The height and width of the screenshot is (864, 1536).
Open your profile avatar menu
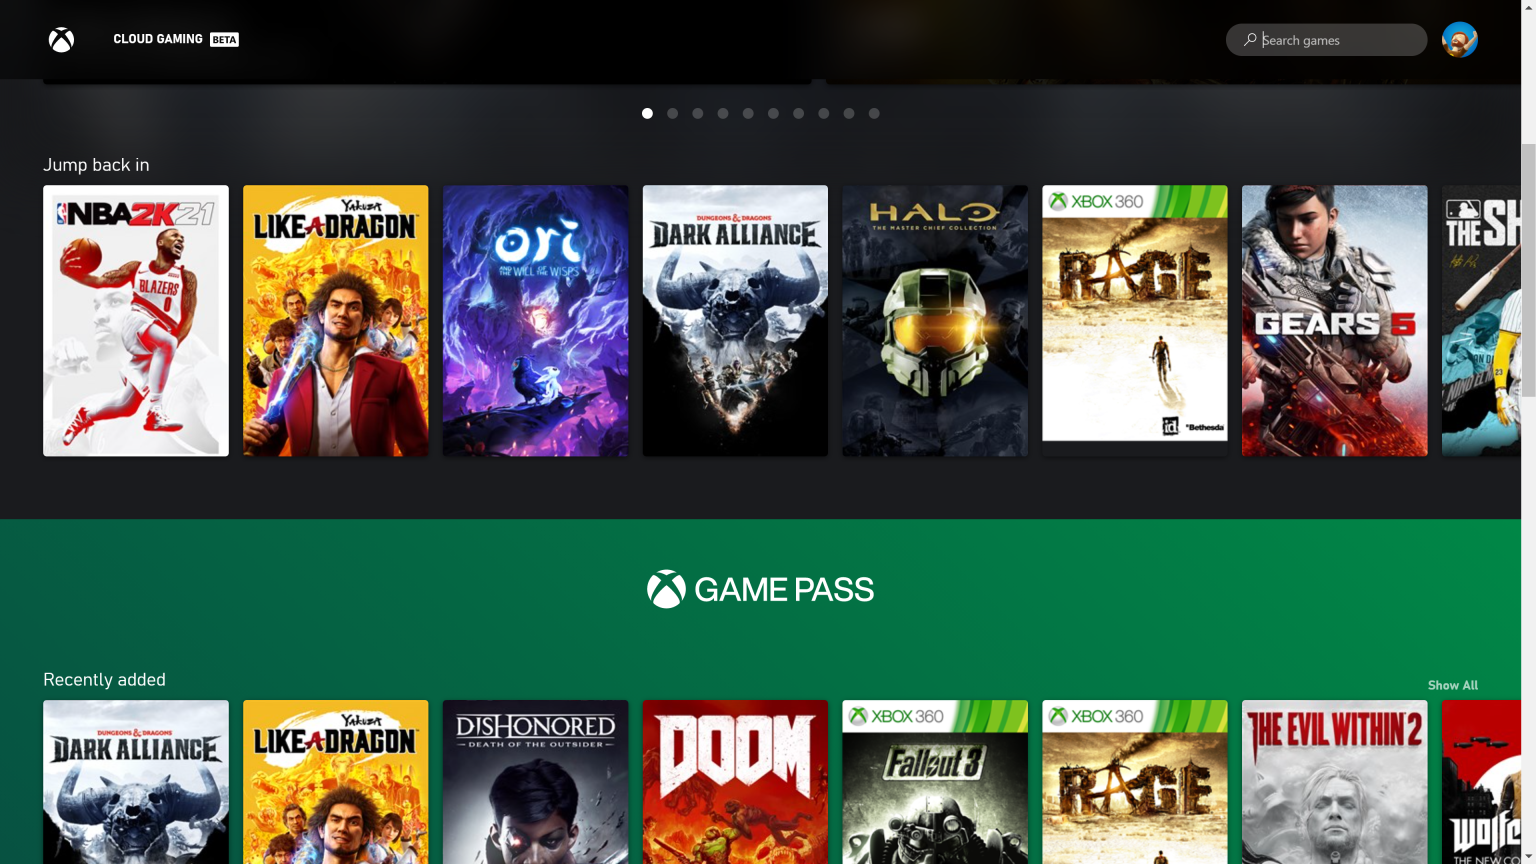tap(1459, 39)
